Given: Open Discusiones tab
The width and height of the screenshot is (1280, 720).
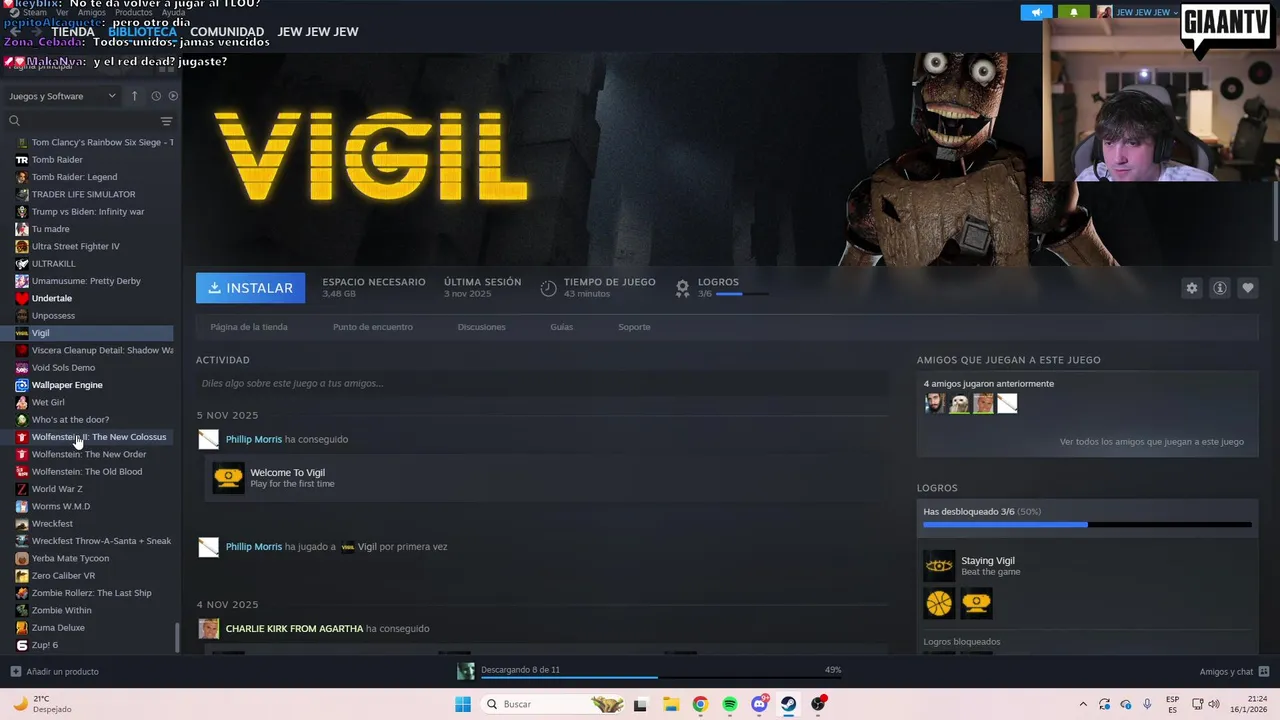Looking at the screenshot, I should coord(482,327).
